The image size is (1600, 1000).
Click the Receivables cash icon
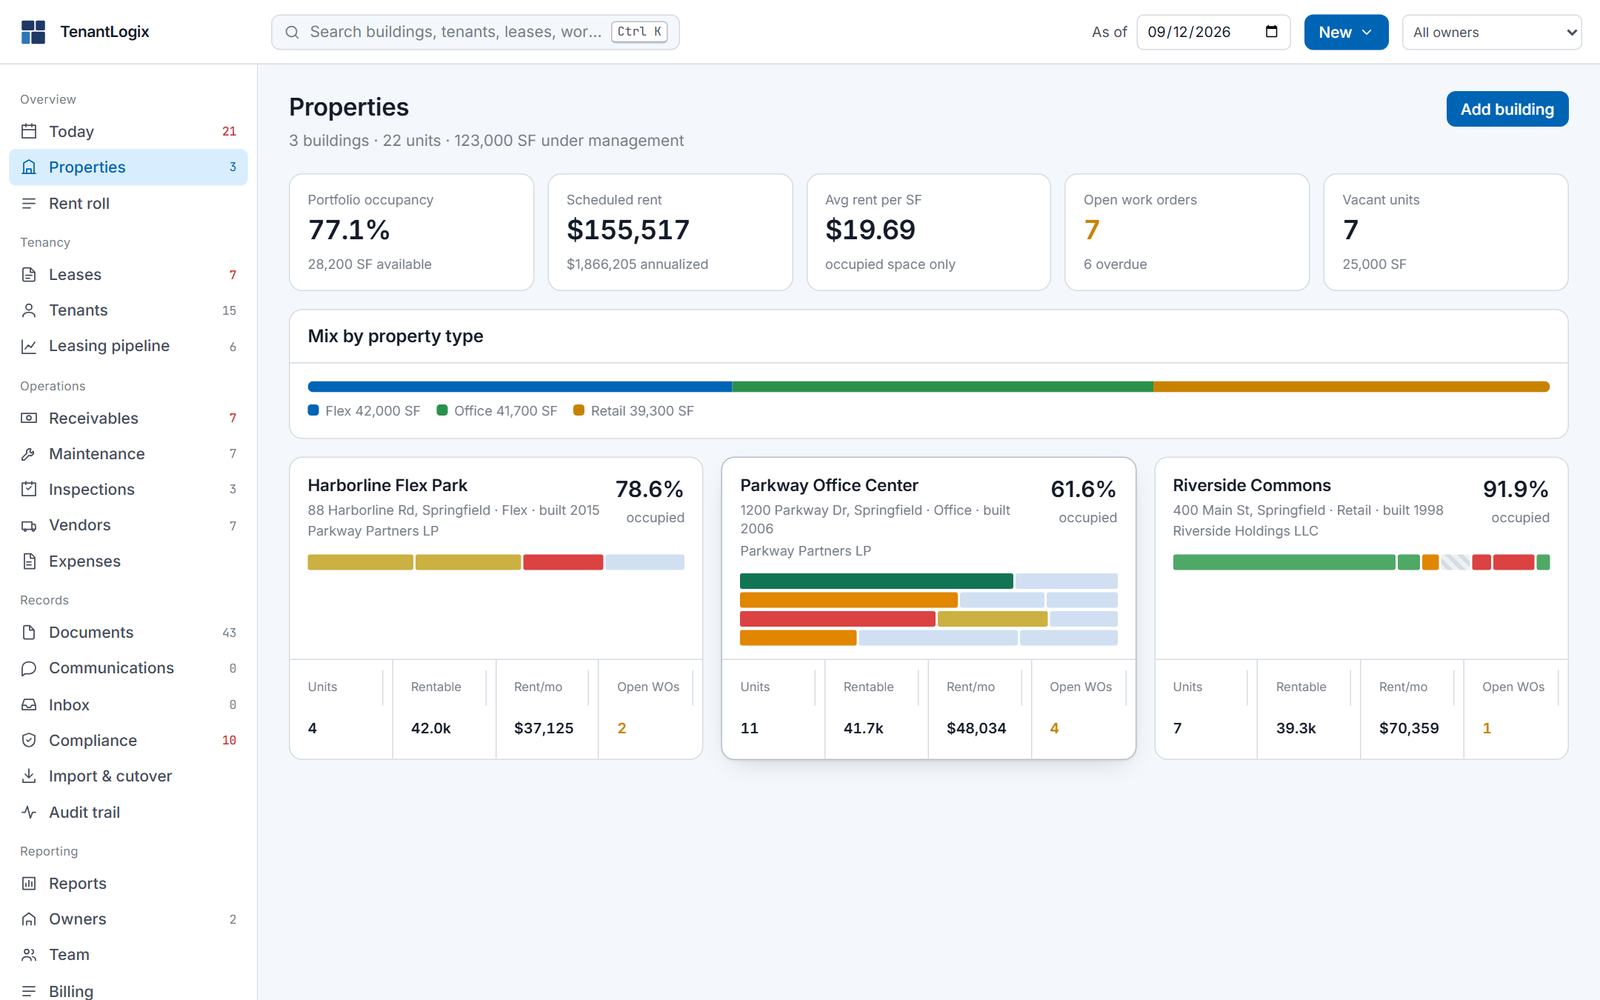[x=29, y=418]
